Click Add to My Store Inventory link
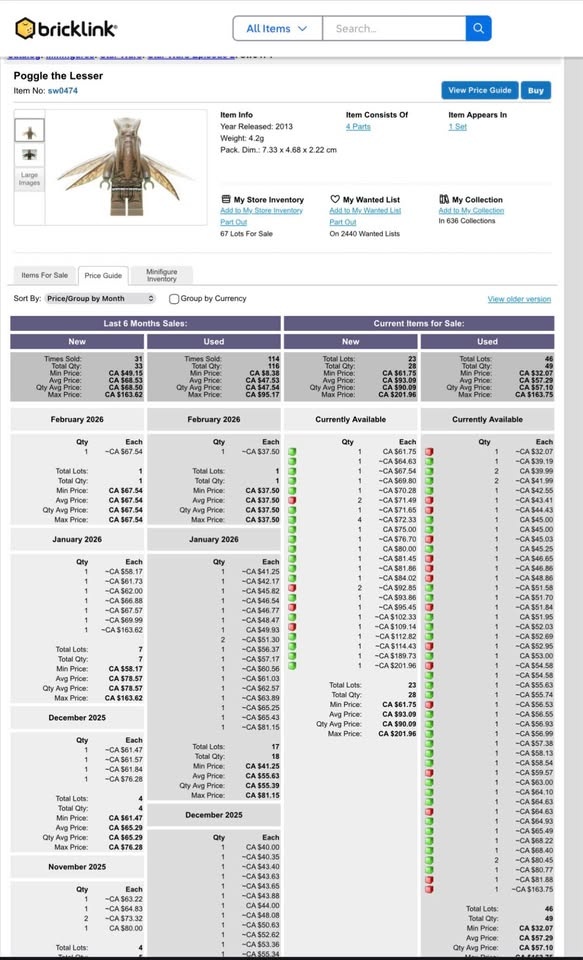583x960 pixels. pyautogui.click(x=261, y=211)
